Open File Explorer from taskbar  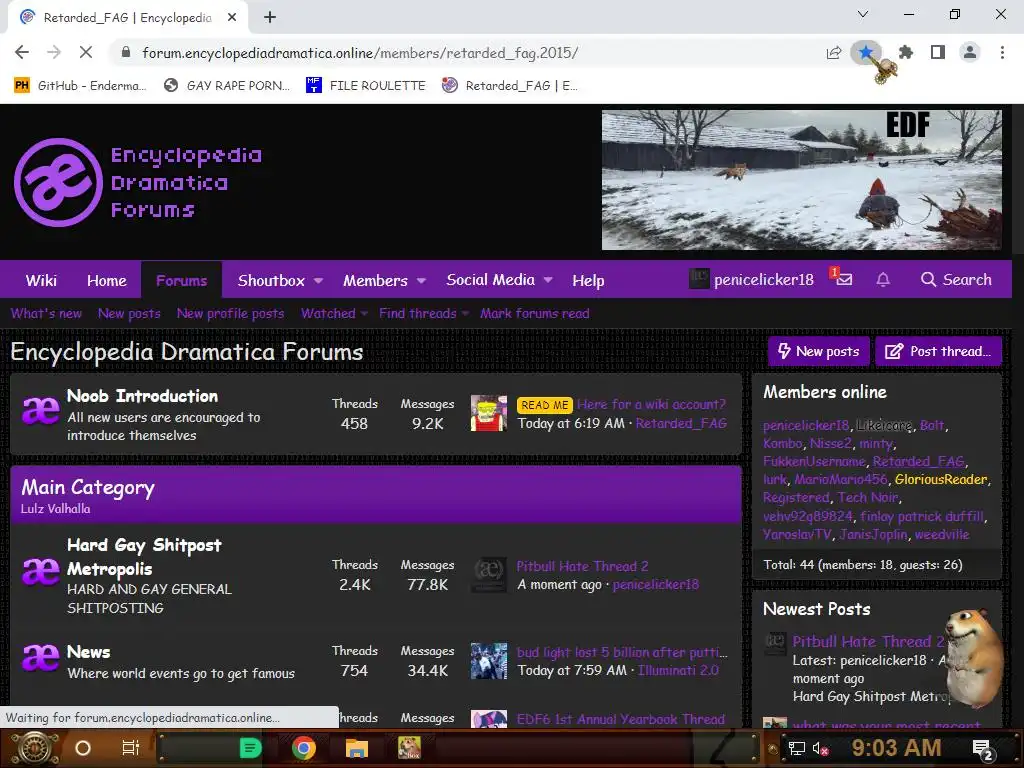[357, 748]
